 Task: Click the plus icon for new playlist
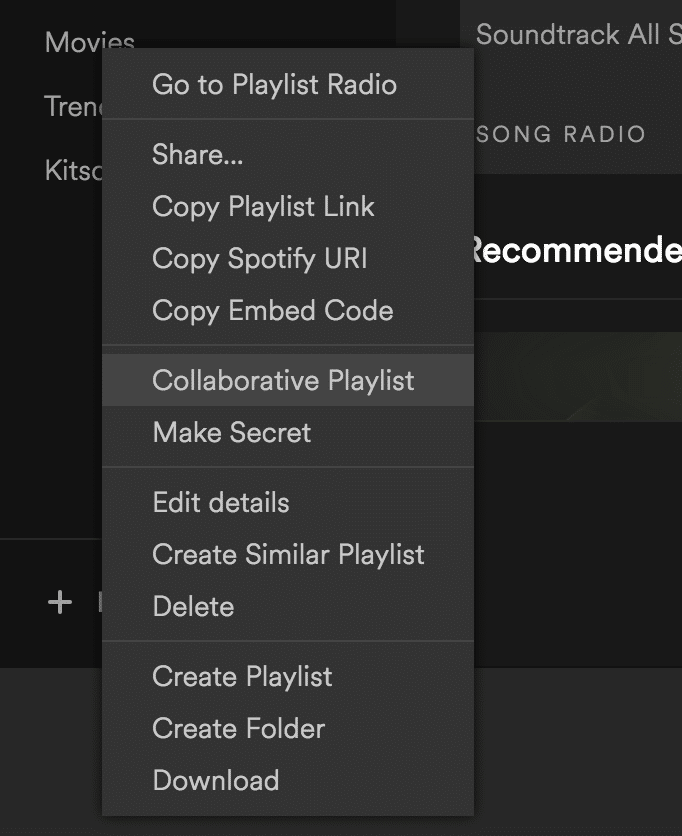[60, 602]
